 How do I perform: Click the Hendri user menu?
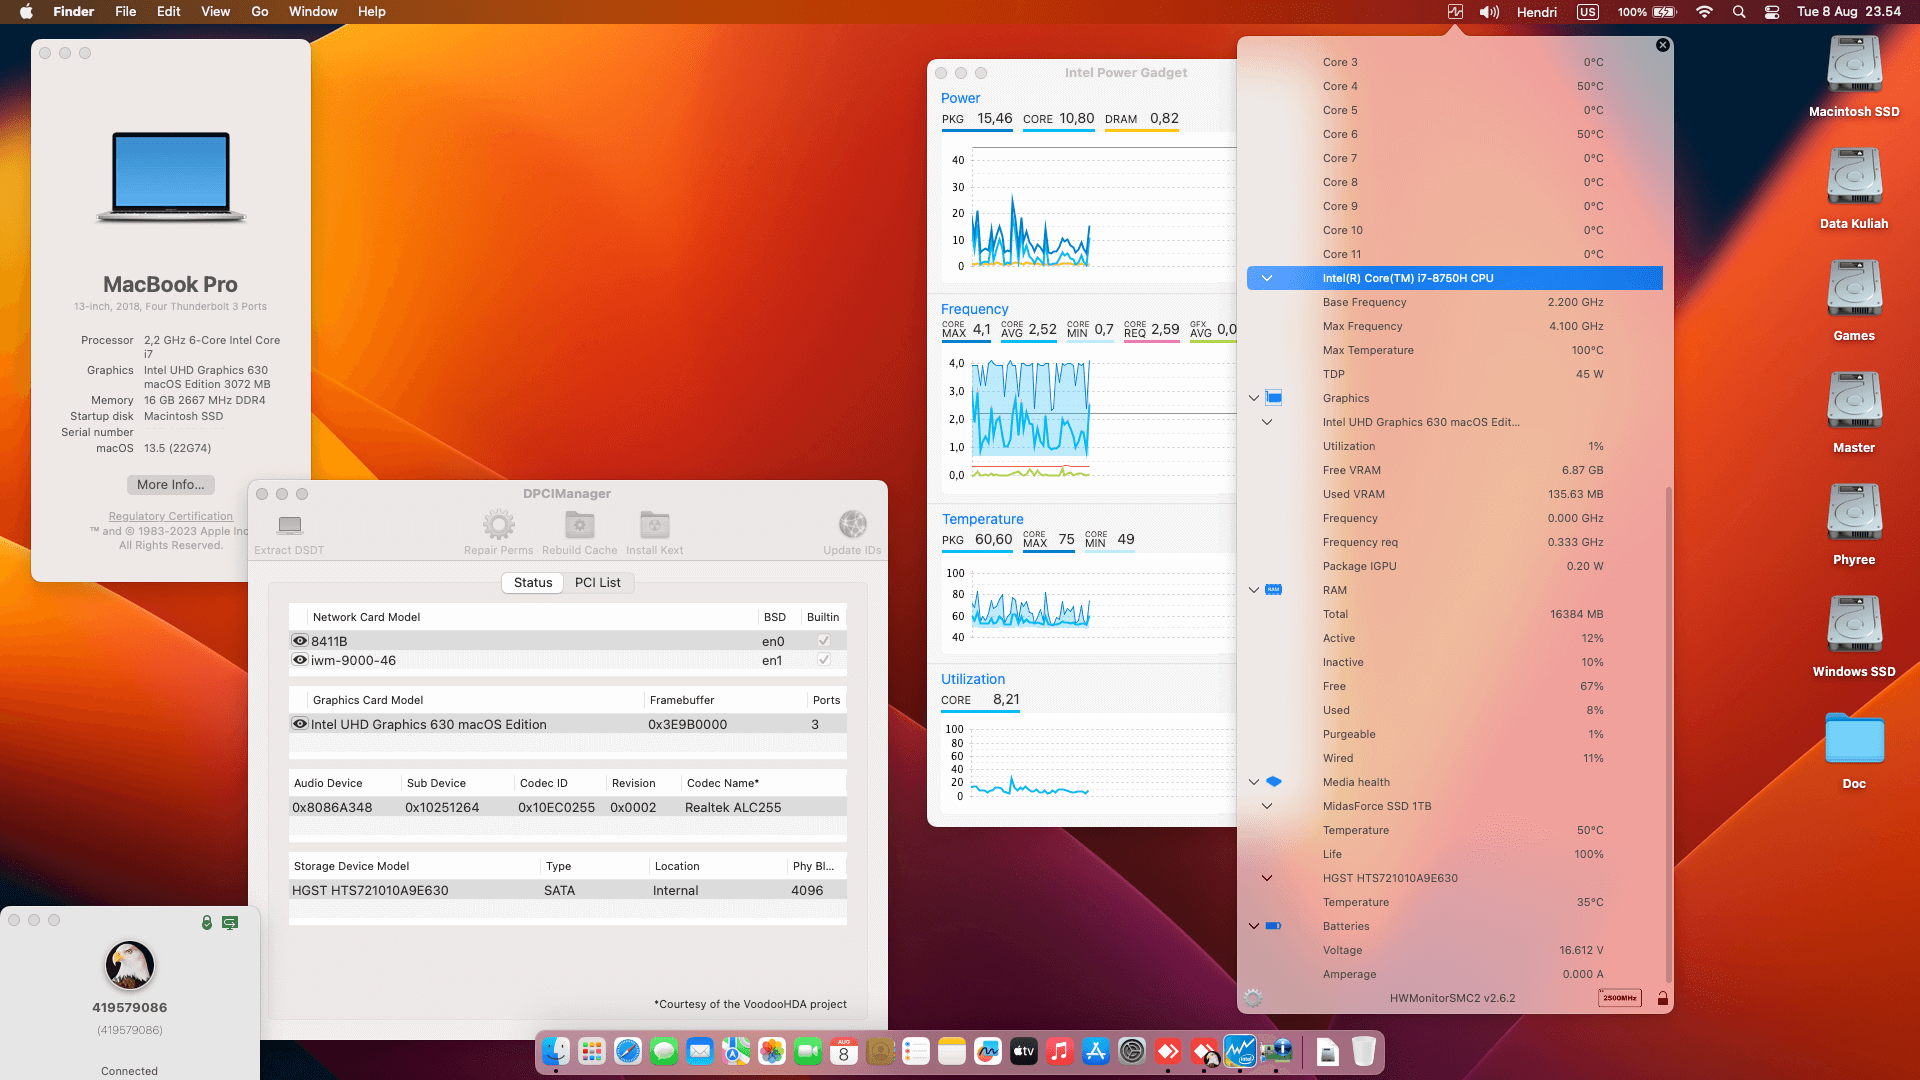click(1537, 12)
